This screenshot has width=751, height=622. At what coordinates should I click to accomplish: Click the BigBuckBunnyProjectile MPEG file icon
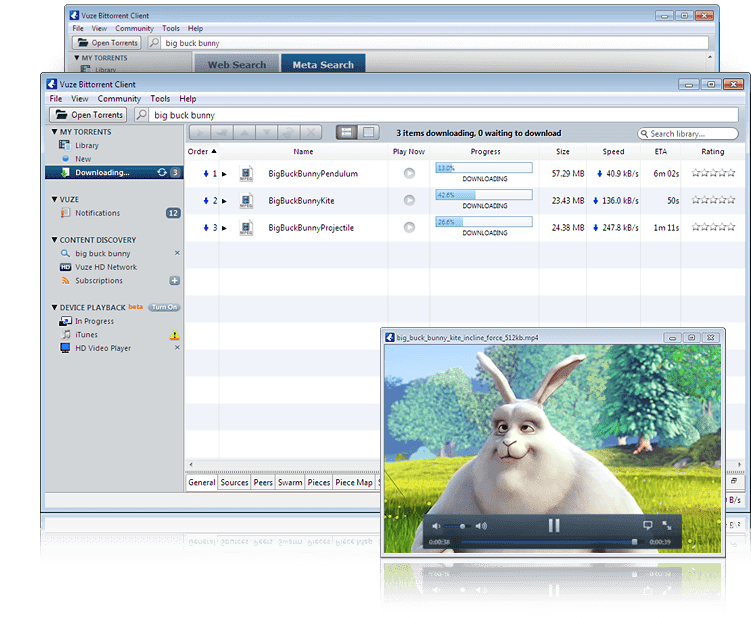point(246,227)
